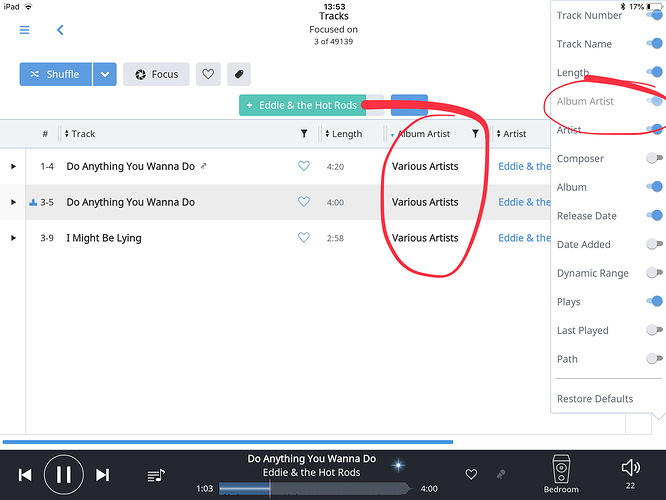The image size is (666, 500).
Task: Sort by Artist column header
Action: tap(512, 134)
